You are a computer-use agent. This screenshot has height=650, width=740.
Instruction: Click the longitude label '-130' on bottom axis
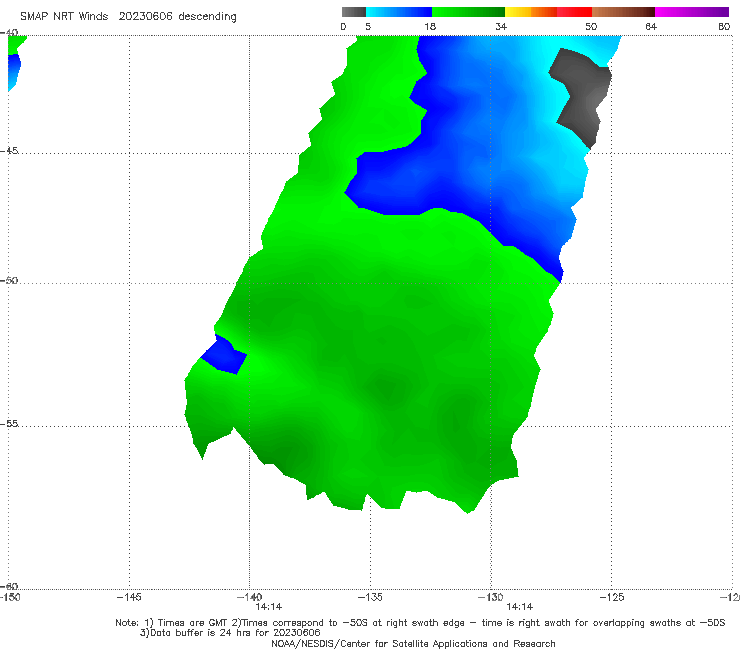491,597
